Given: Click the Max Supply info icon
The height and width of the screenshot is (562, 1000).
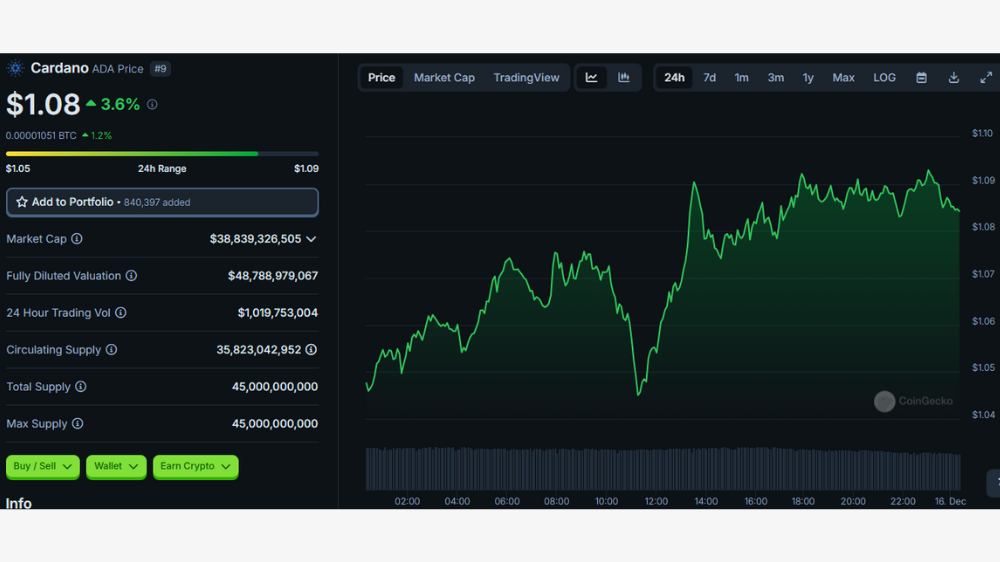Looking at the screenshot, I should [x=77, y=424].
